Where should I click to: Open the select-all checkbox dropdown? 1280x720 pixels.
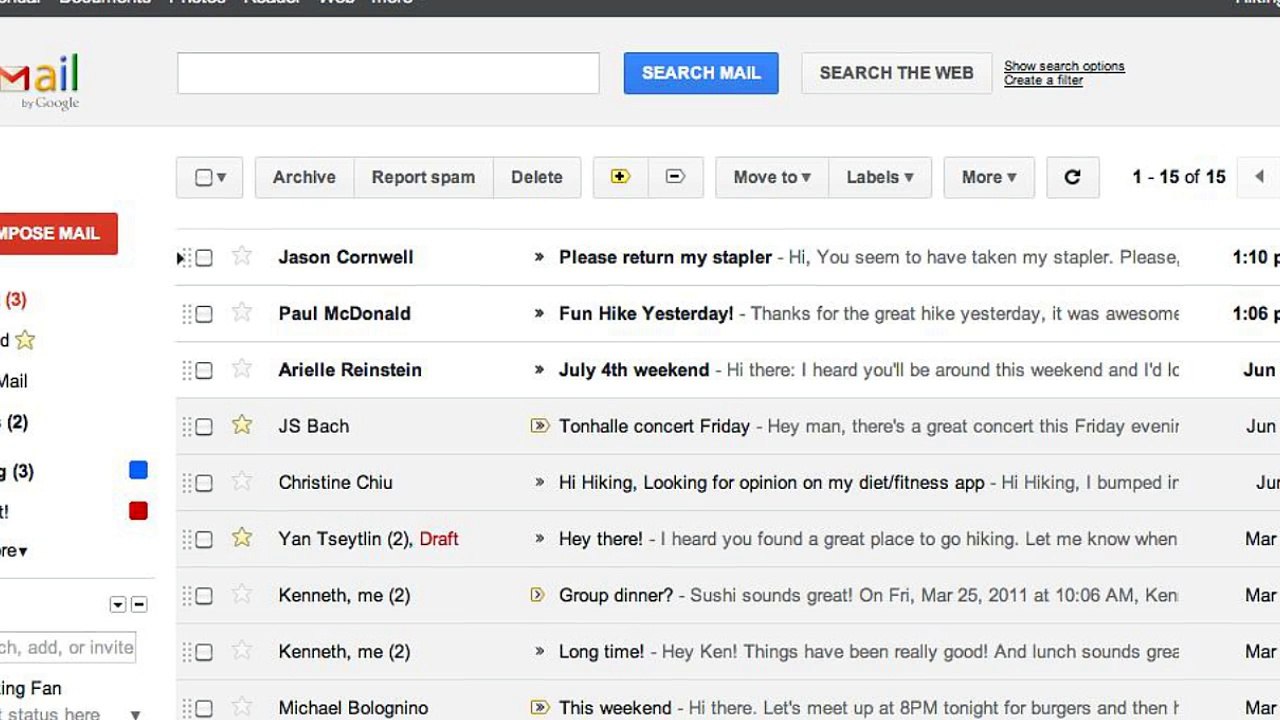(x=210, y=177)
